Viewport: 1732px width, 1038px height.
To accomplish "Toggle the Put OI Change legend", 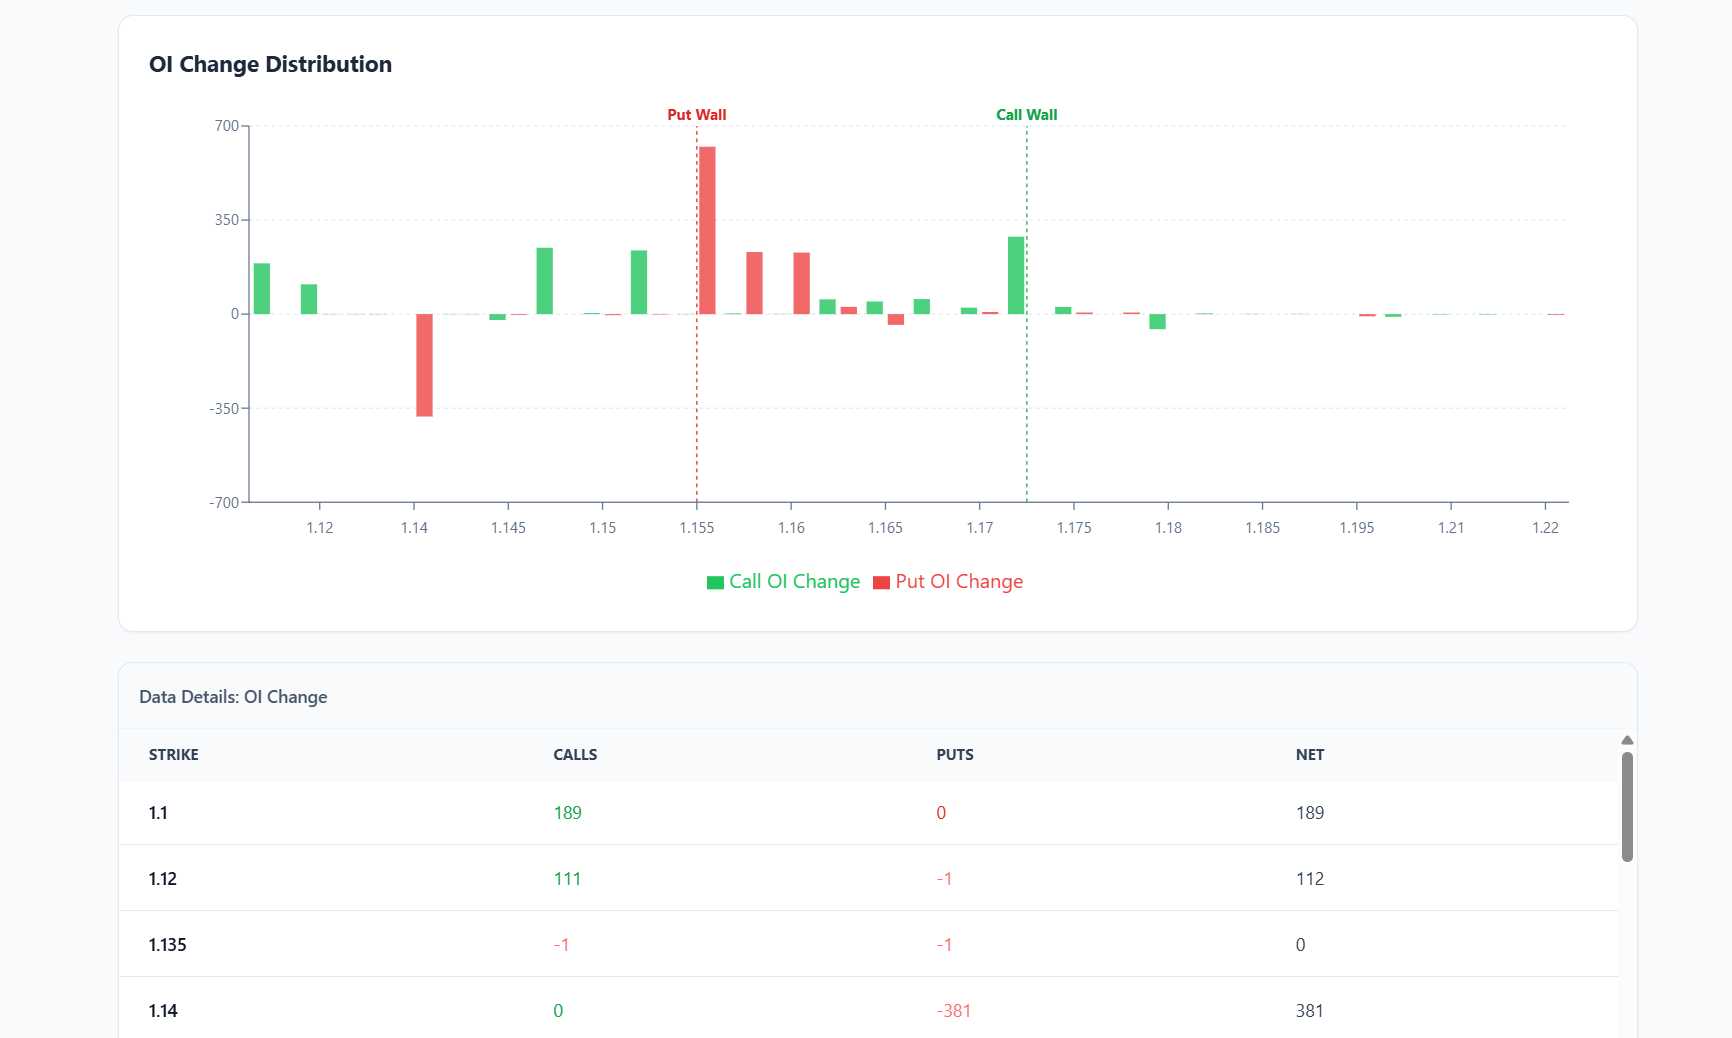I will [959, 581].
